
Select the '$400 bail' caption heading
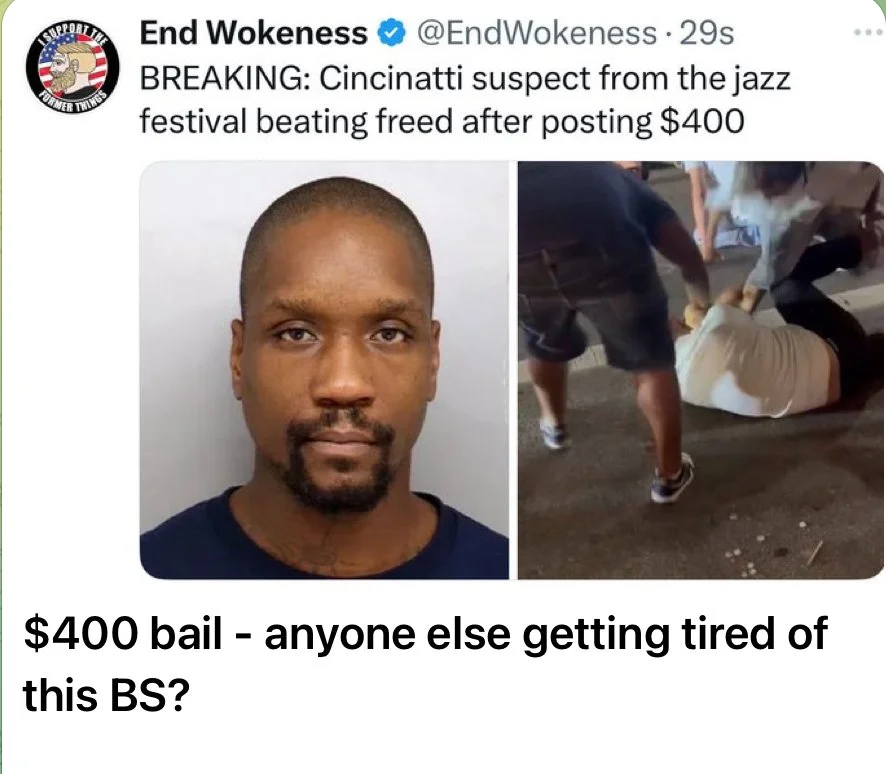(x=123, y=633)
